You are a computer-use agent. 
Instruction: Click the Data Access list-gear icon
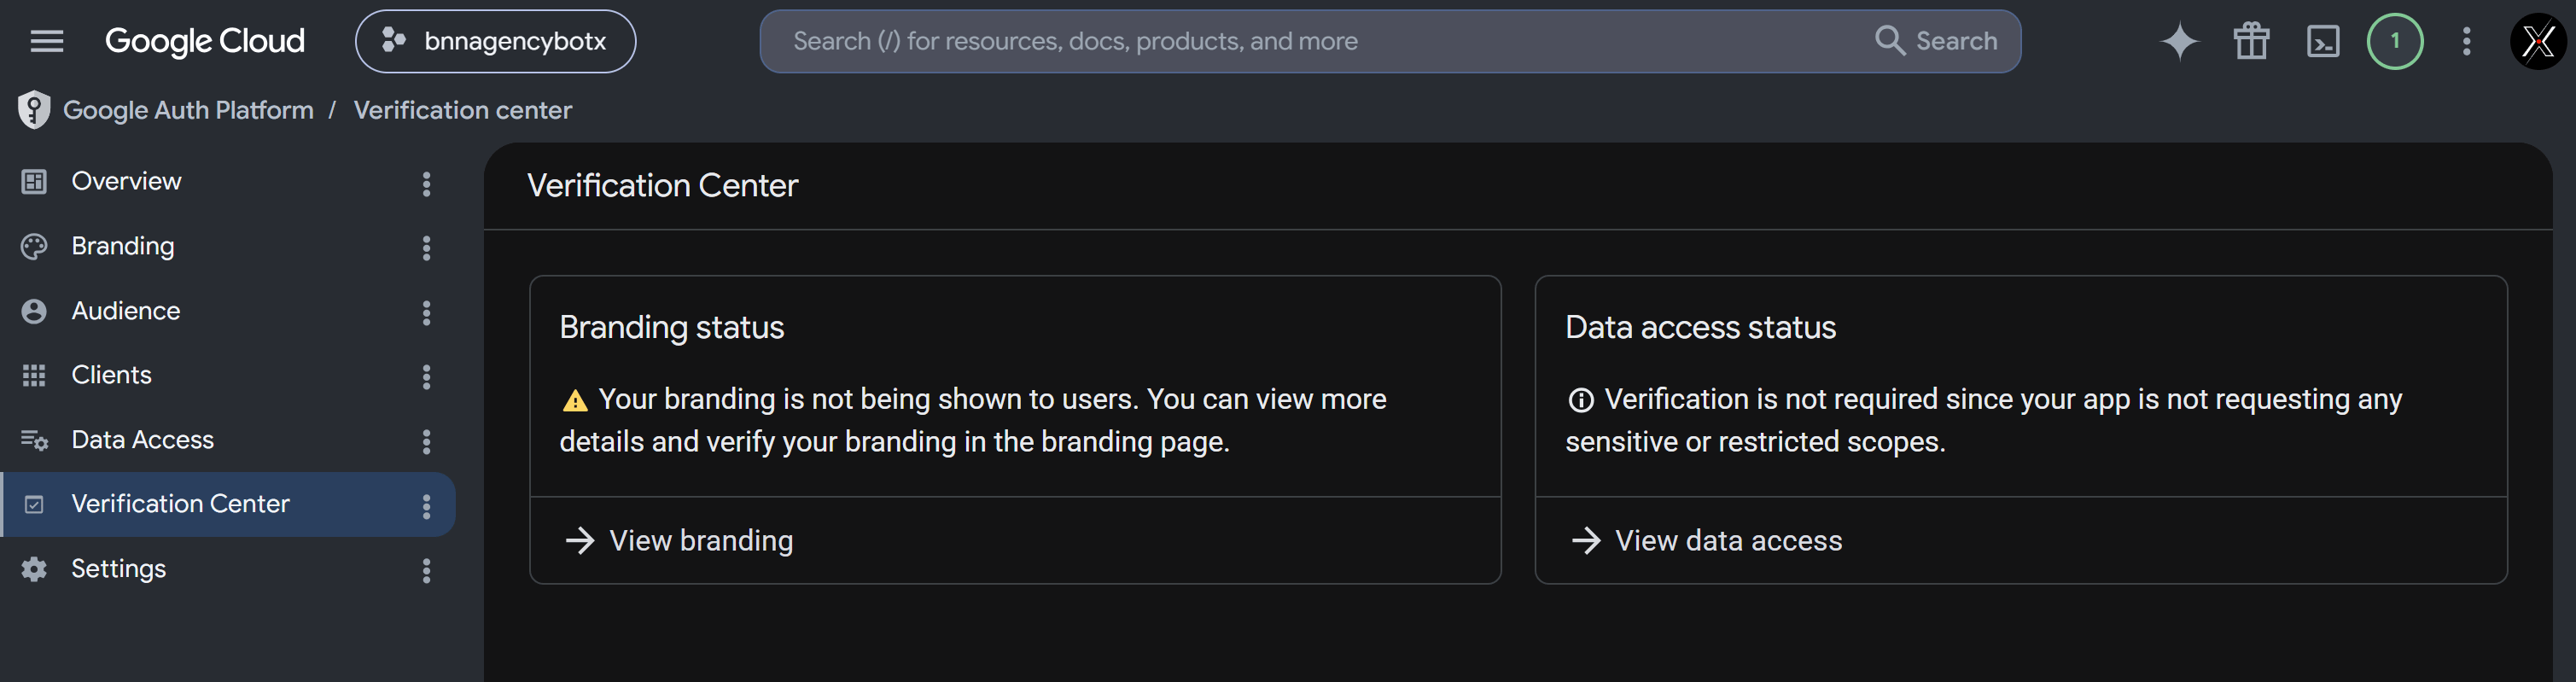34,440
